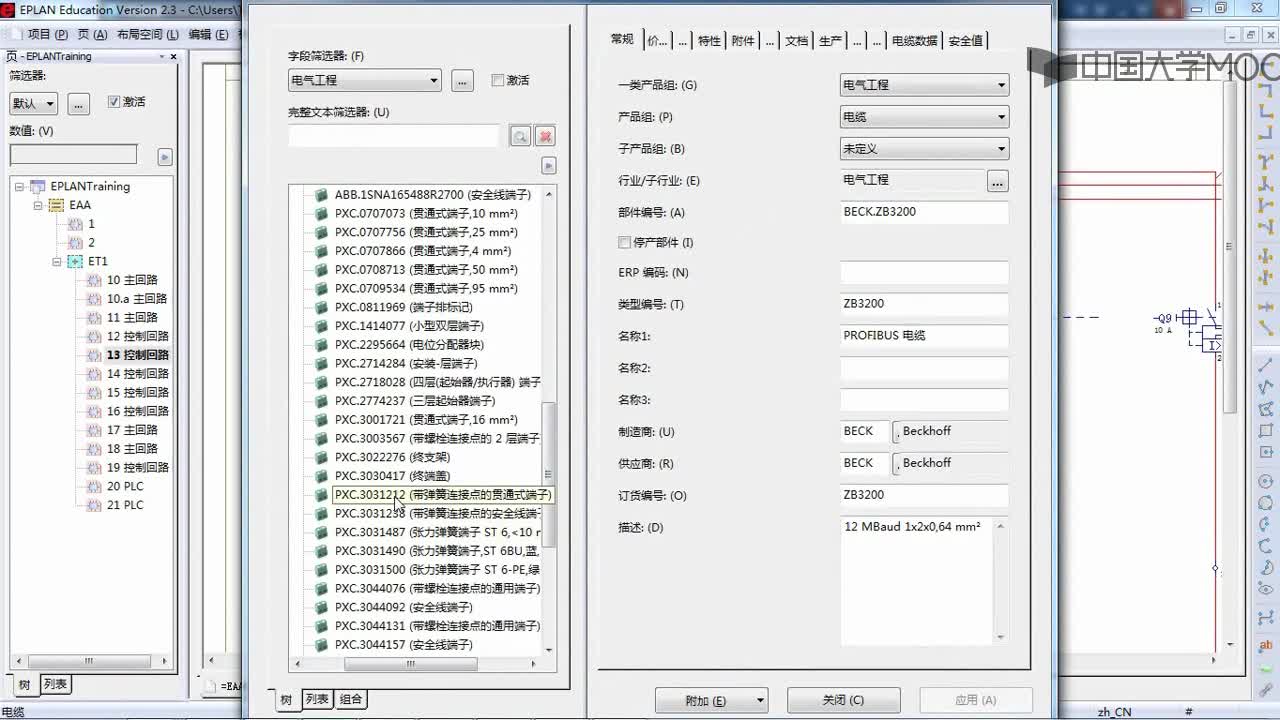The image size is (1280, 720).
Task: Click the 文档 tab
Action: click(796, 41)
